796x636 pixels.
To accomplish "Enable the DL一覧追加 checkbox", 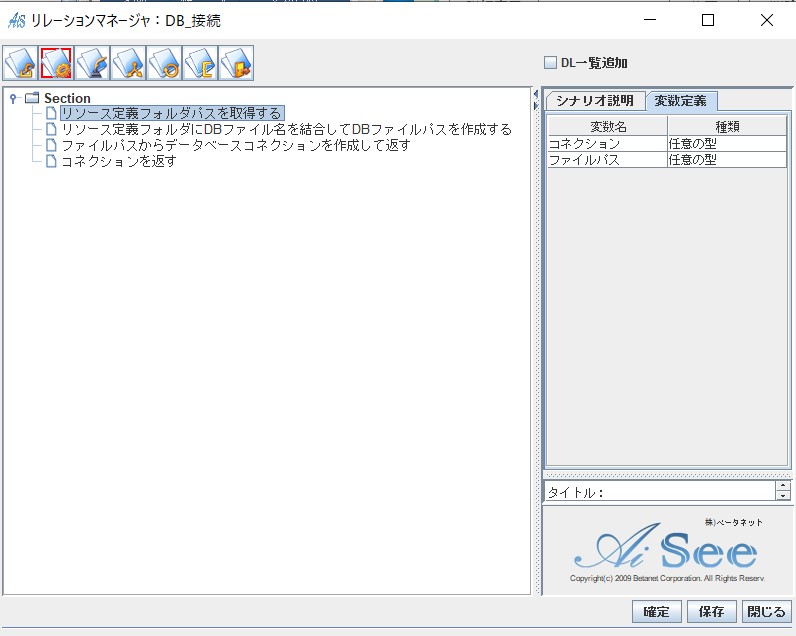I will pos(550,63).
